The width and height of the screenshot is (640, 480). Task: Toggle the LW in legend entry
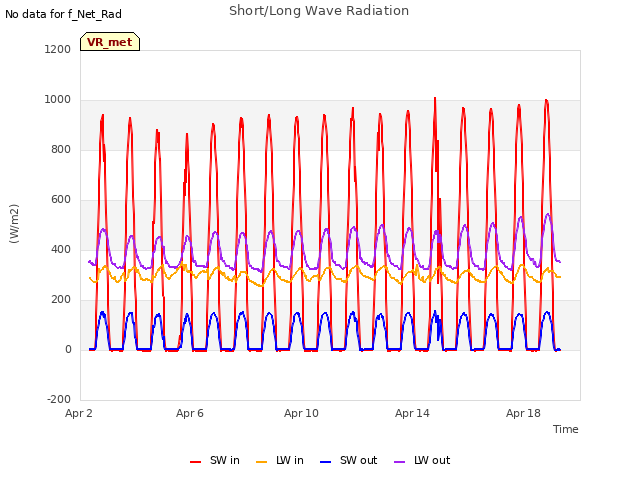tap(280, 460)
